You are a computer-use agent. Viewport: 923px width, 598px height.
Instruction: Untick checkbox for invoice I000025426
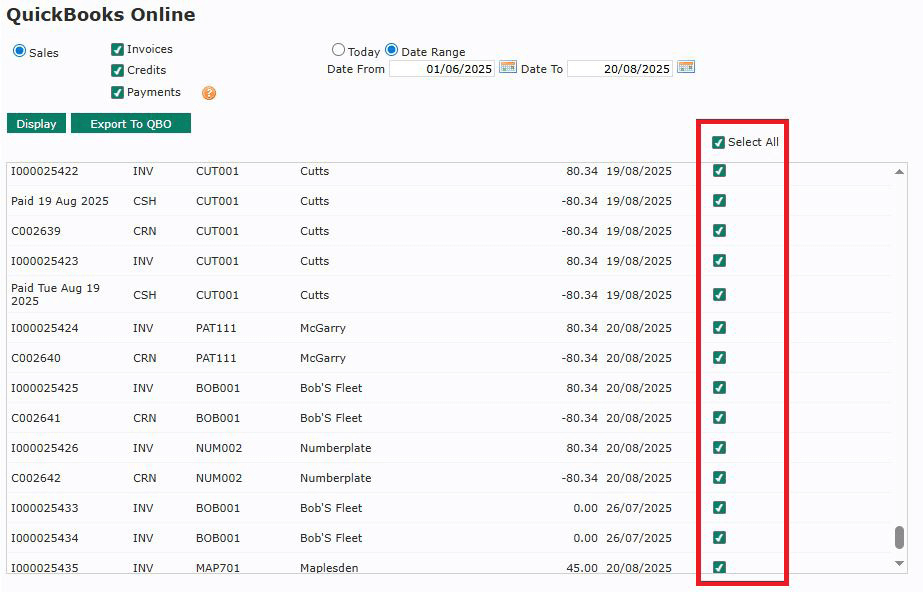(x=719, y=448)
